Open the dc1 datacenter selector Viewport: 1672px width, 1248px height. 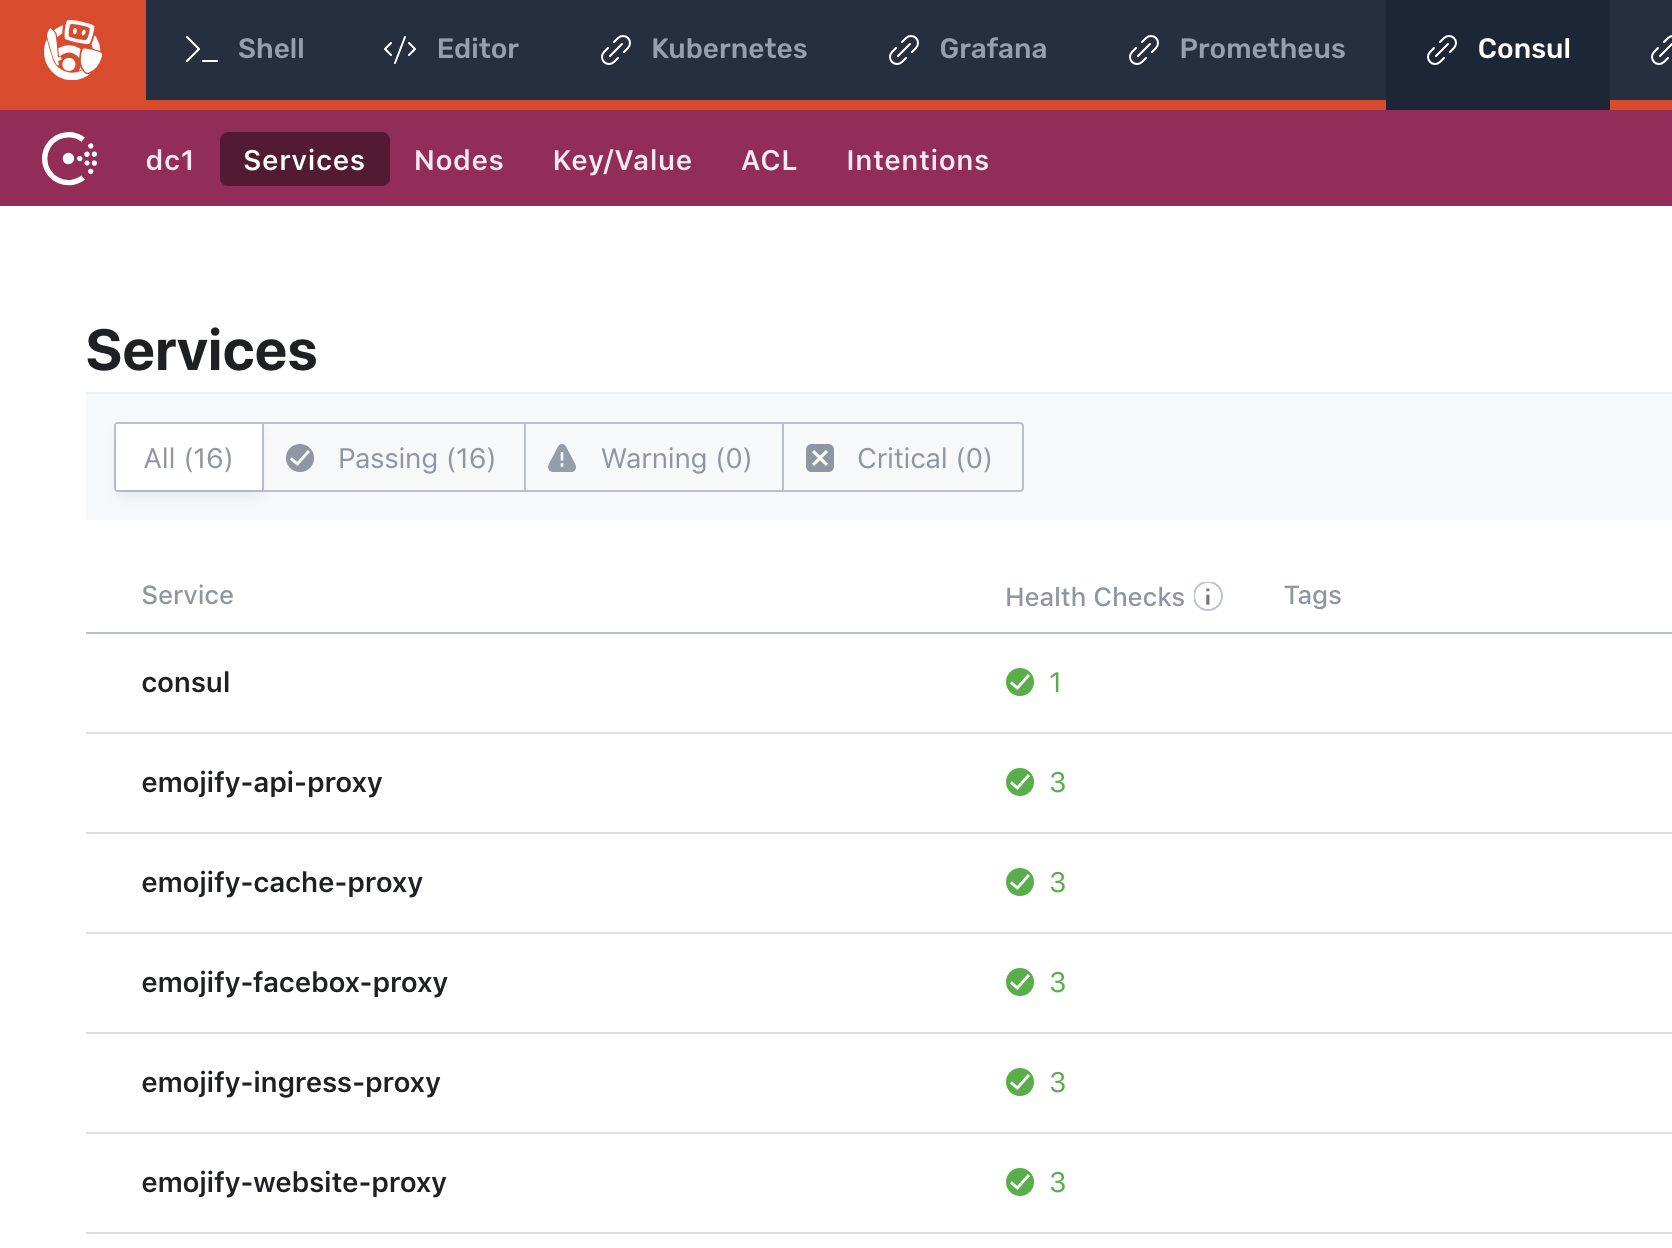(x=170, y=160)
